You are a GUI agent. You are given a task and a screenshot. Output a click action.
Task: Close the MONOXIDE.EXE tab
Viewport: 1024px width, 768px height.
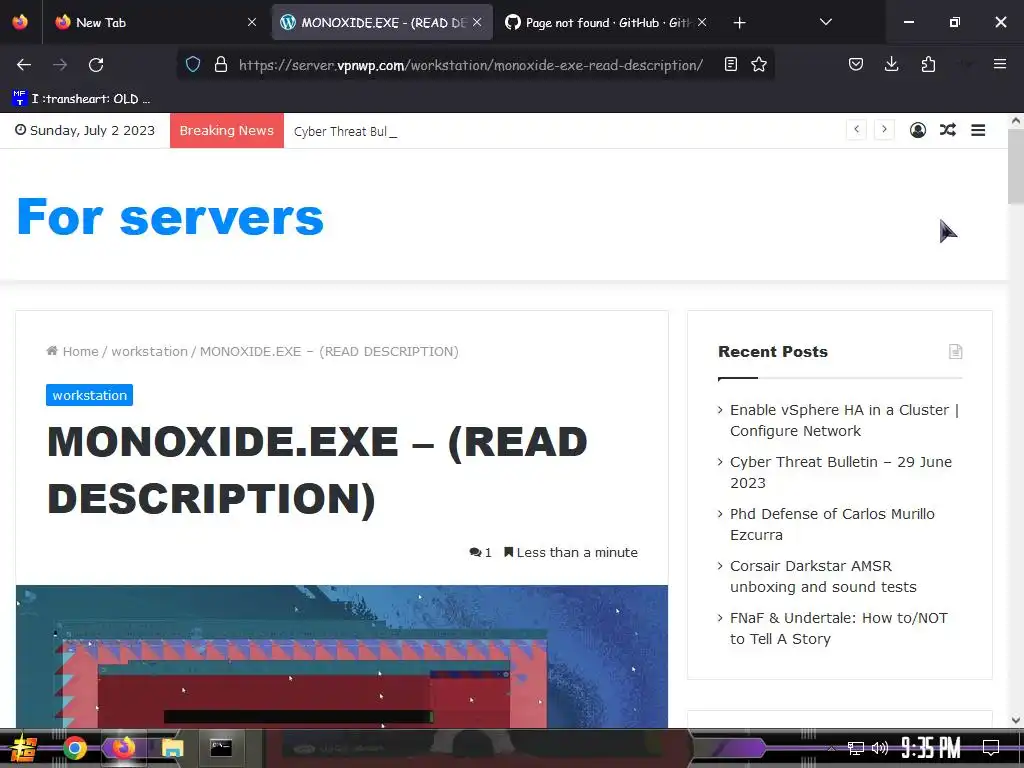(x=477, y=22)
